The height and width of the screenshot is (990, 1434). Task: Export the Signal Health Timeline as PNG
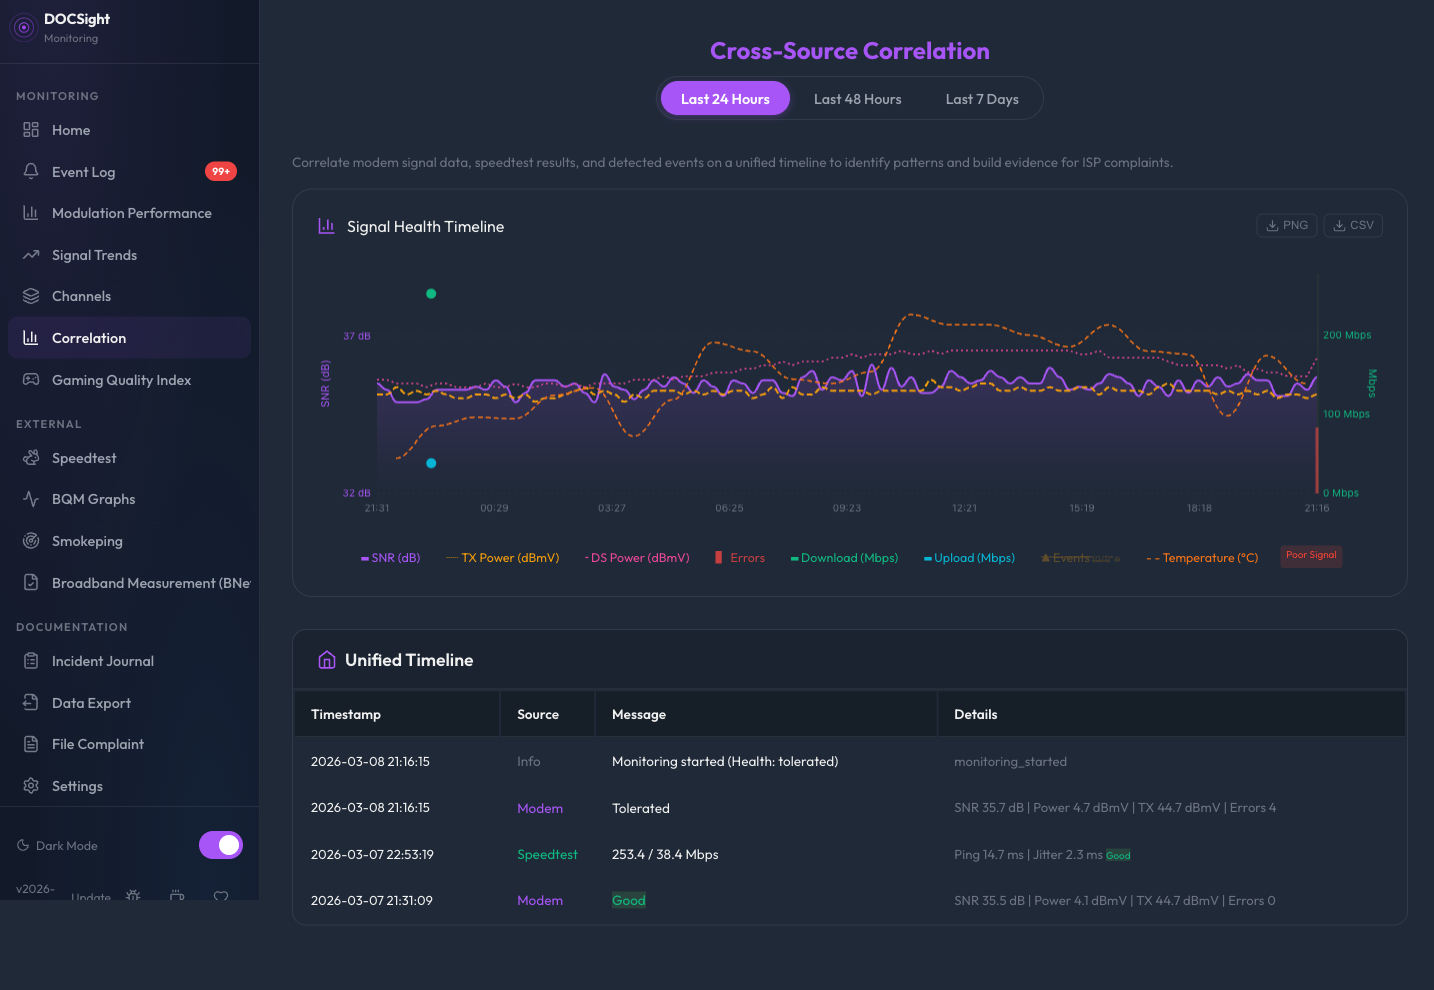point(1286,224)
